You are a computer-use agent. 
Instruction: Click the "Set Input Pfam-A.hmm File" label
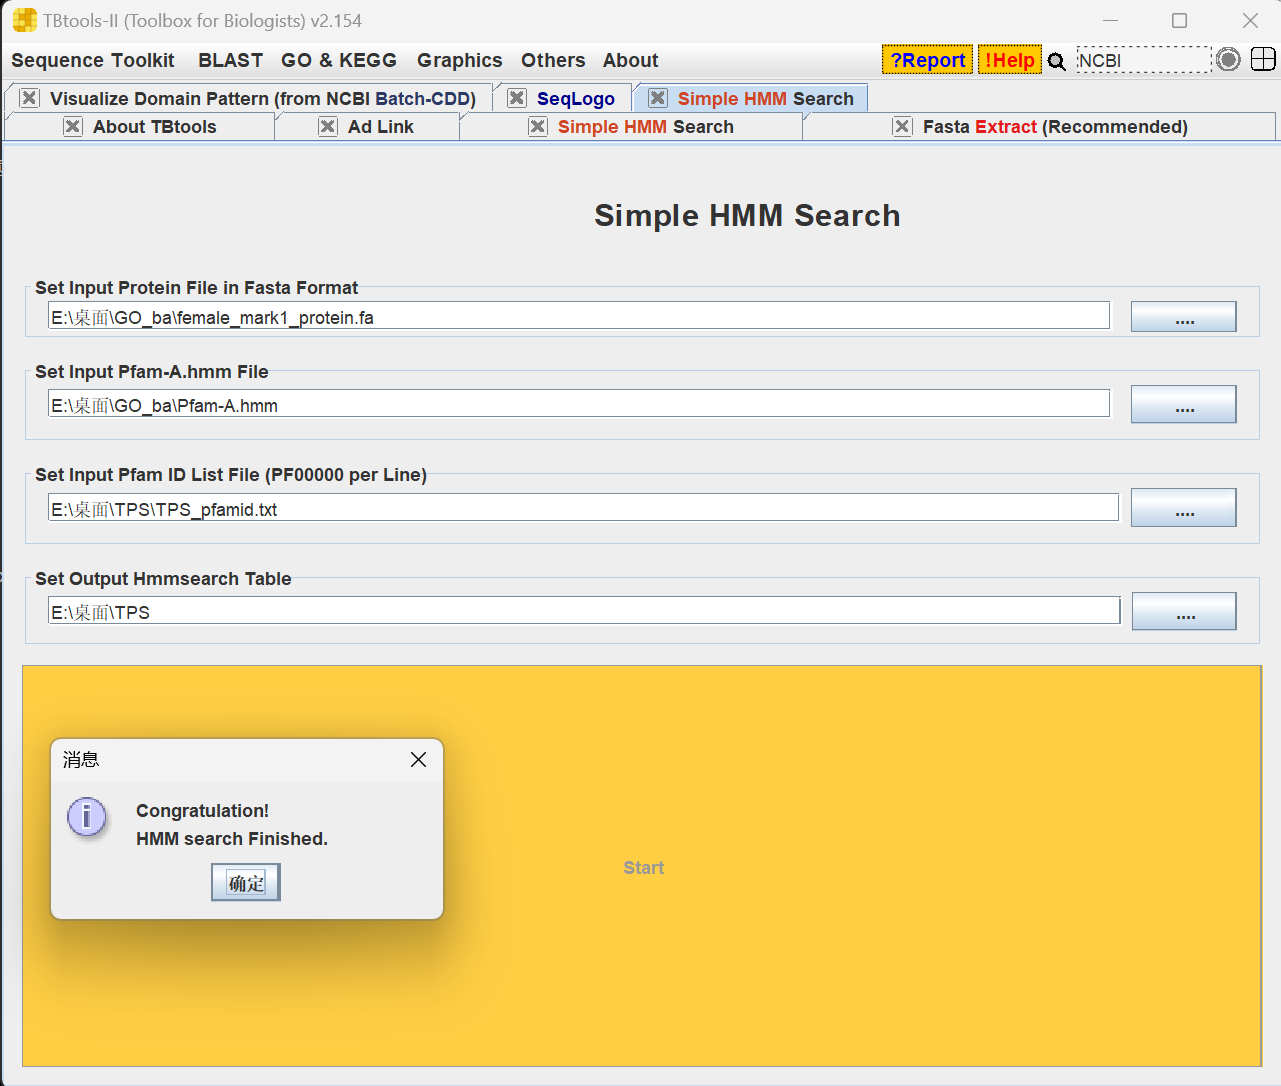point(152,372)
